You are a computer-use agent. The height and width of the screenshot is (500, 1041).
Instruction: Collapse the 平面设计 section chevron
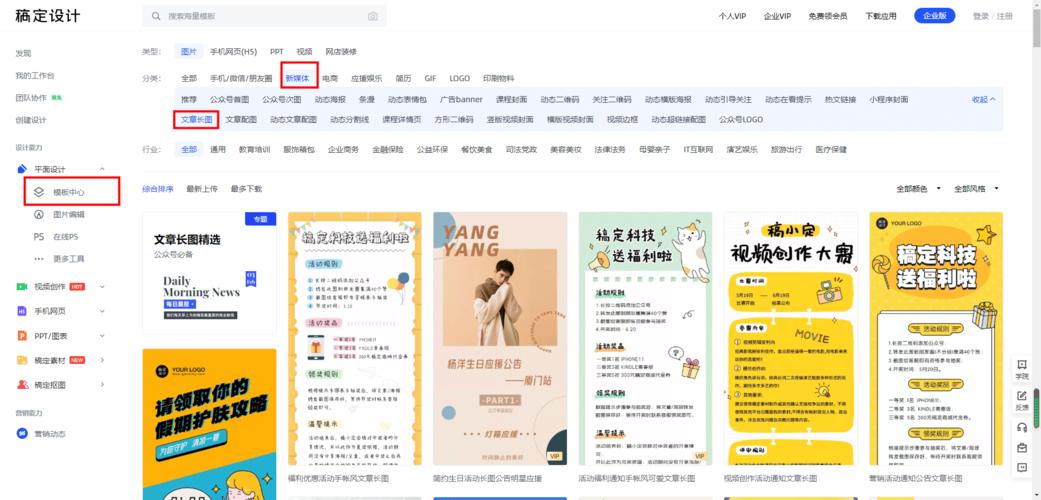pyautogui.click(x=102, y=169)
